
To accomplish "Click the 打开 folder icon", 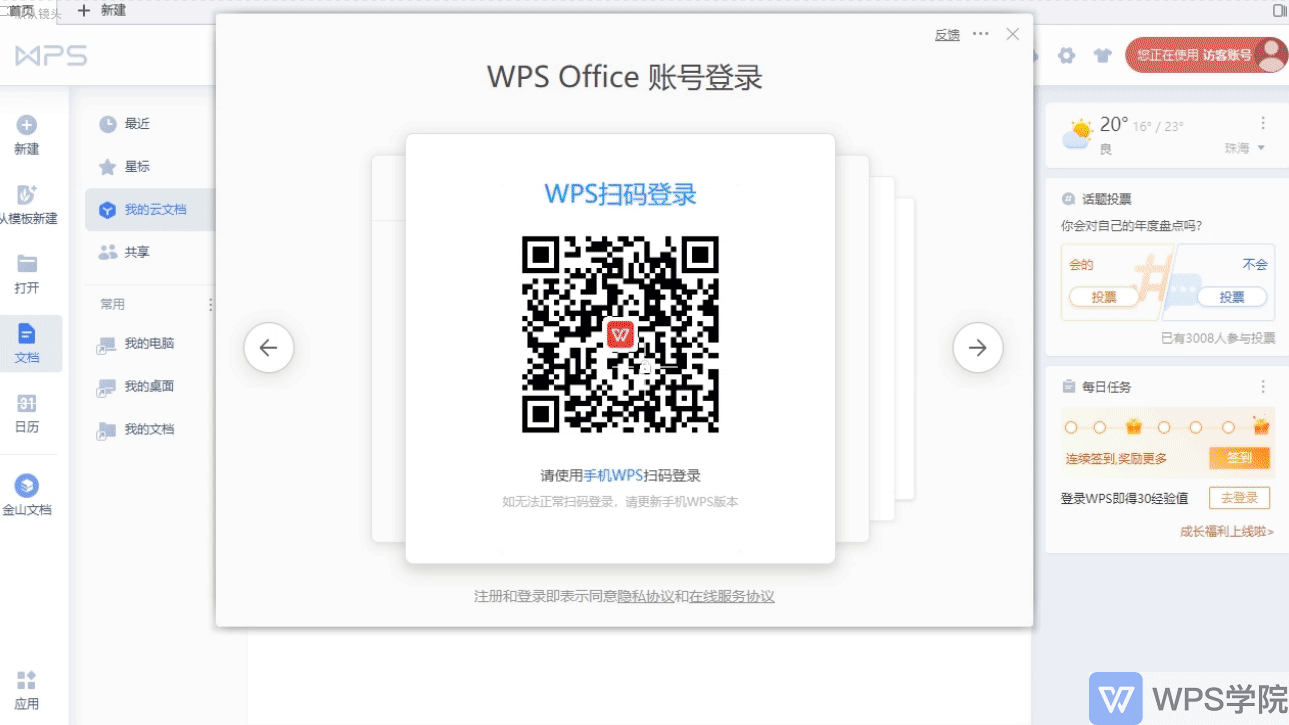I will coord(27,264).
